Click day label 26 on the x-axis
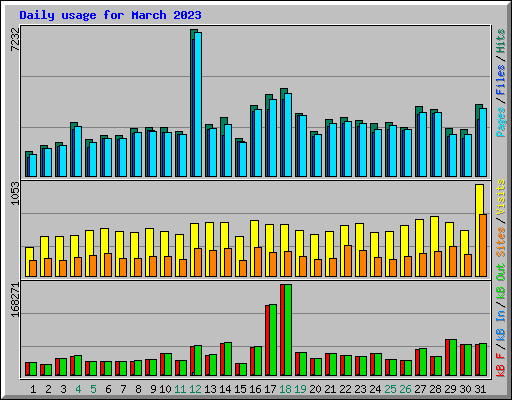The image size is (512, 400). pos(405,389)
